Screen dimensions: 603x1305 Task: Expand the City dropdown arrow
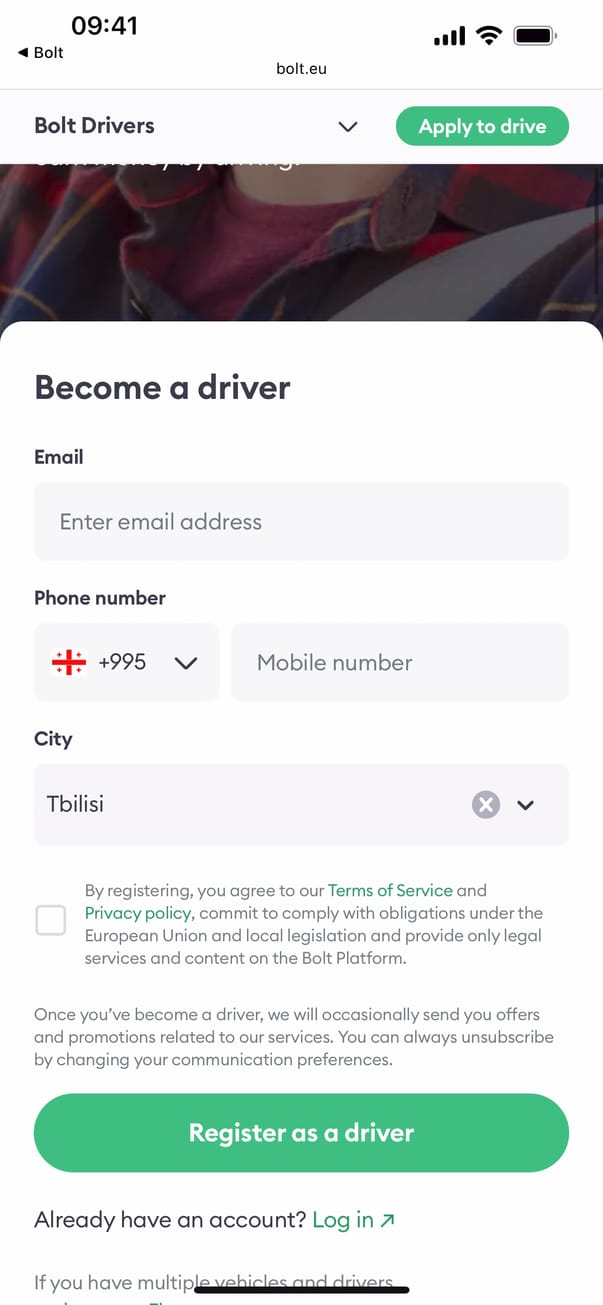[526, 805]
